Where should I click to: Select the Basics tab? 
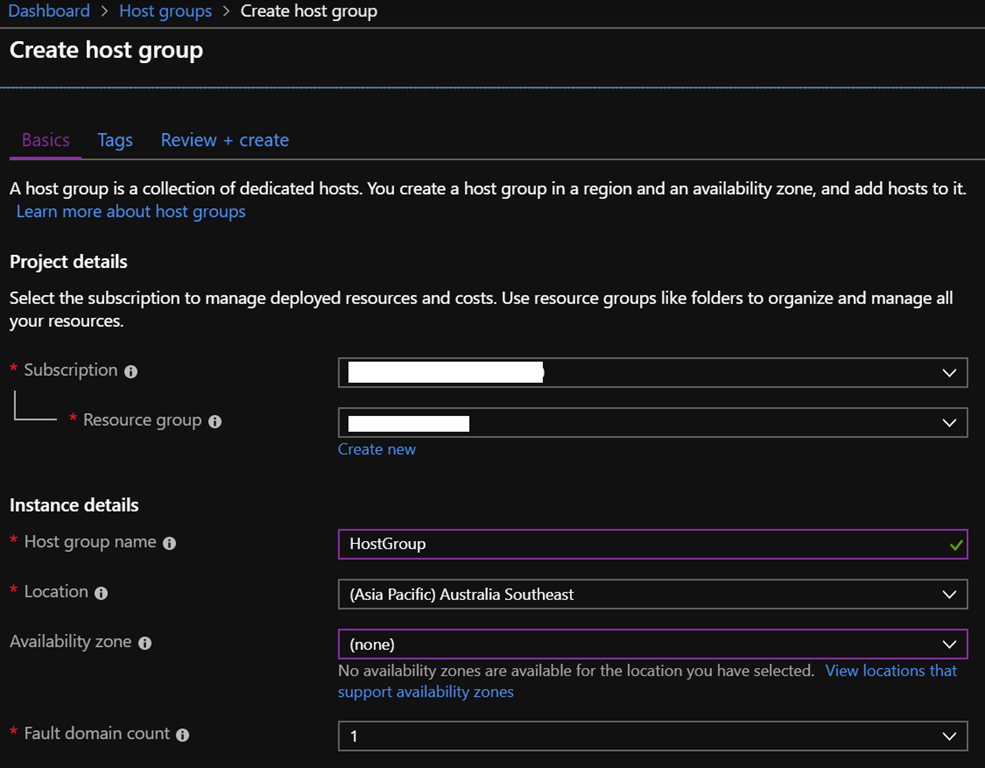point(46,140)
